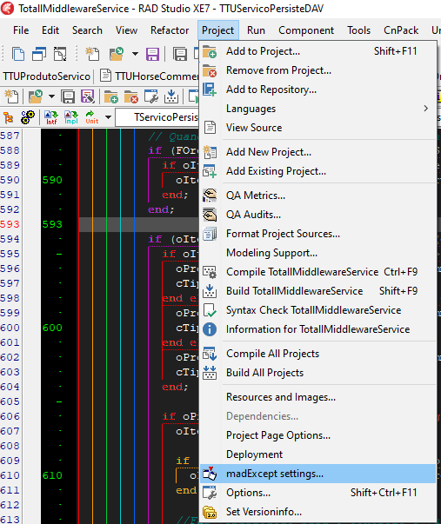Open the Refactor menu
The width and height of the screenshot is (441, 524).
169,30
